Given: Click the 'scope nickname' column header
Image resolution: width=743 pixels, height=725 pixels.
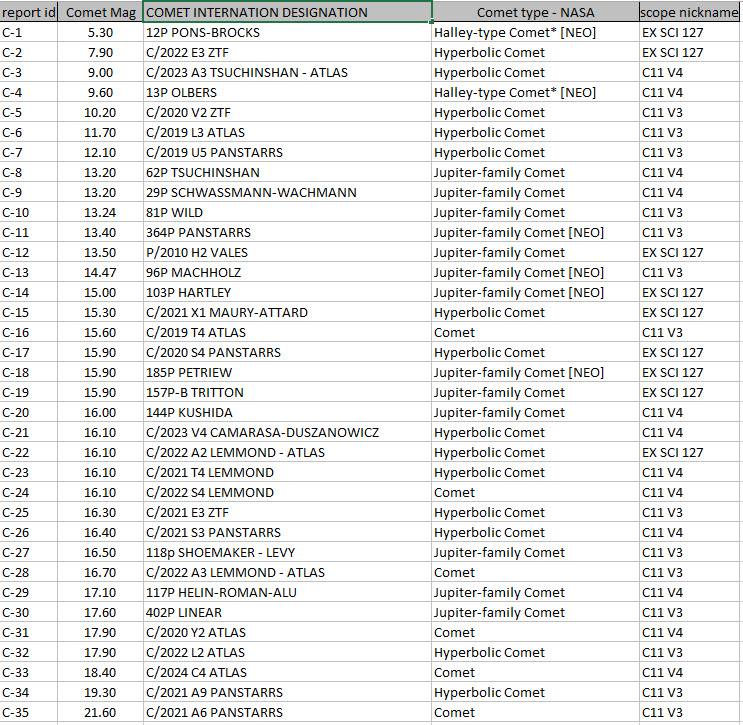Looking at the screenshot, I should [x=690, y=12].
